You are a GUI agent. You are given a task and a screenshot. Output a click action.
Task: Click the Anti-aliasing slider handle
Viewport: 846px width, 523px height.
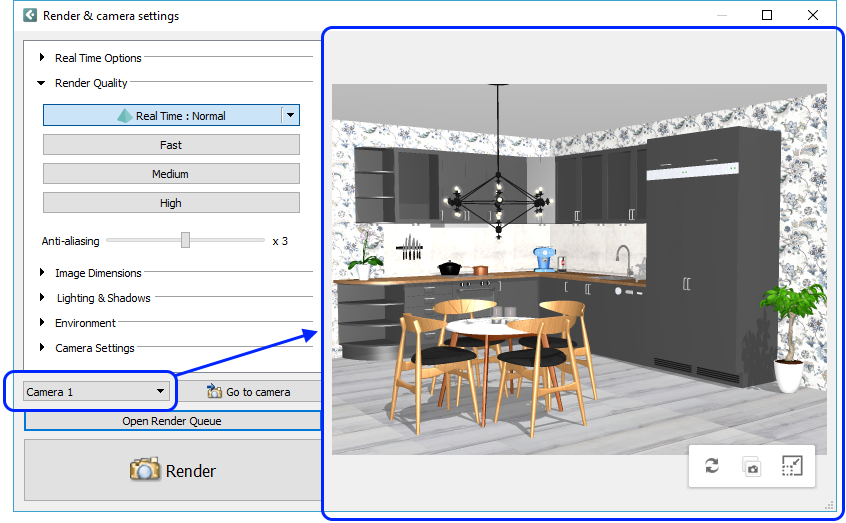click(x=186, y=240)
